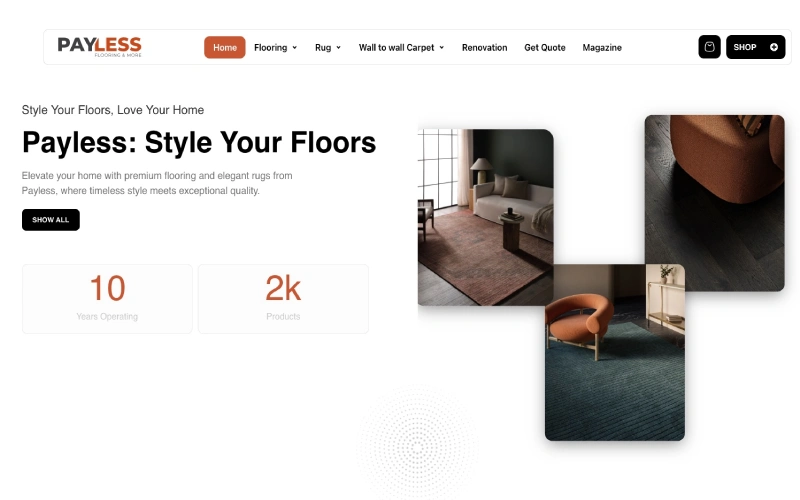Viewport: 800px width, 500px height.
Task: Click the plus icon in SHOP button
Action: [x=773, y=47]
